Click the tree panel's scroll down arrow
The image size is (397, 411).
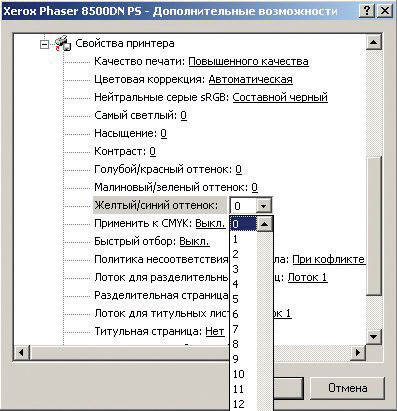[373, 337]
